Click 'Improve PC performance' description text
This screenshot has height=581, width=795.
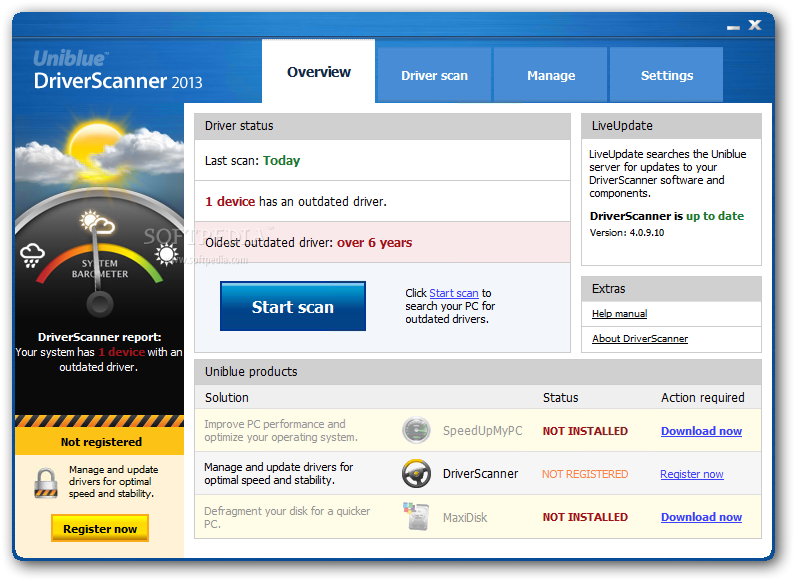tap(281, 430)
